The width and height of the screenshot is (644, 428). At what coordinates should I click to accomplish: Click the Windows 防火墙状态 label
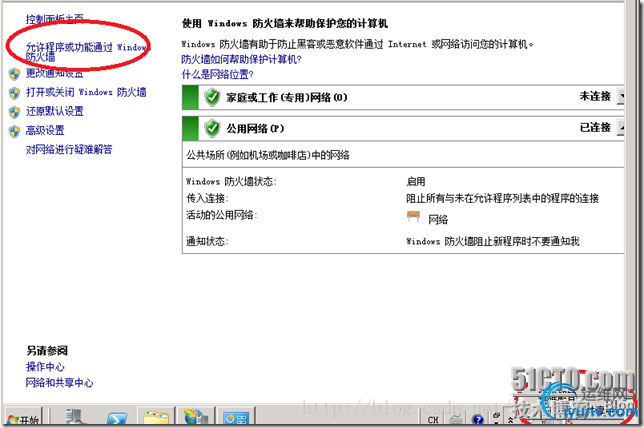pyautogui.click(x=232, y=181)
